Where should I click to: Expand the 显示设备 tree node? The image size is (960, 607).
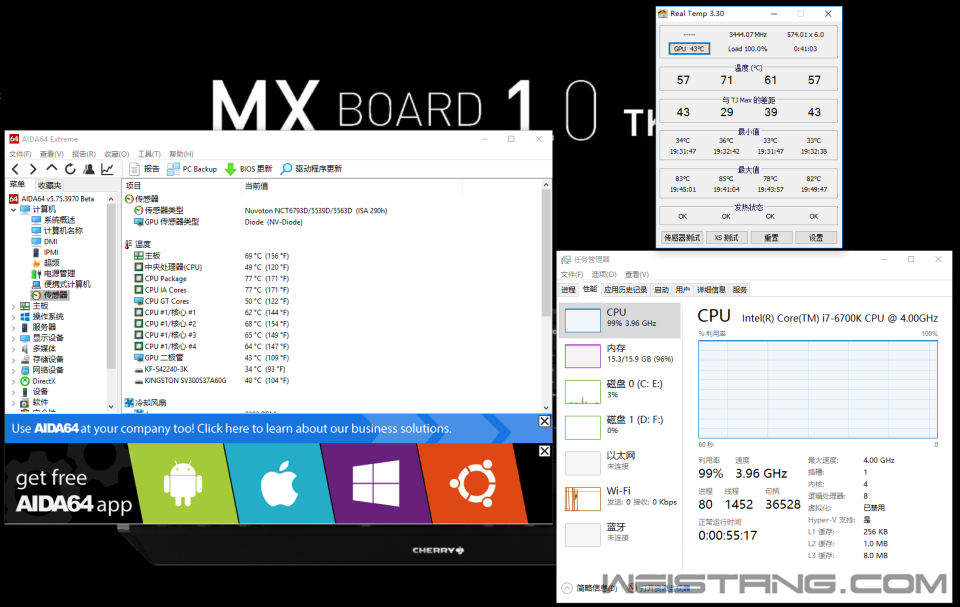point(13,338)
